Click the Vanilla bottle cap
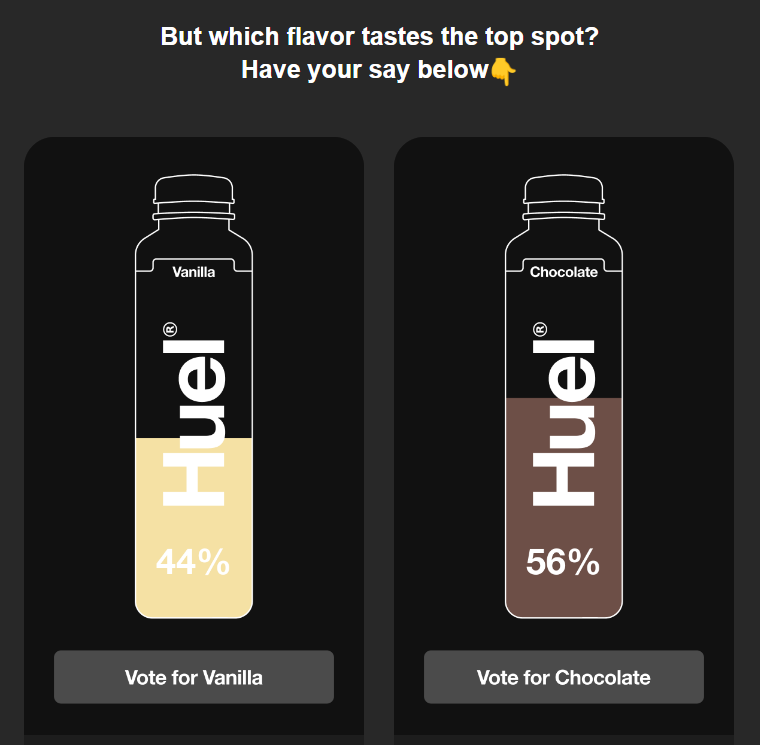The image size is (760, 745). click(194, 189)
